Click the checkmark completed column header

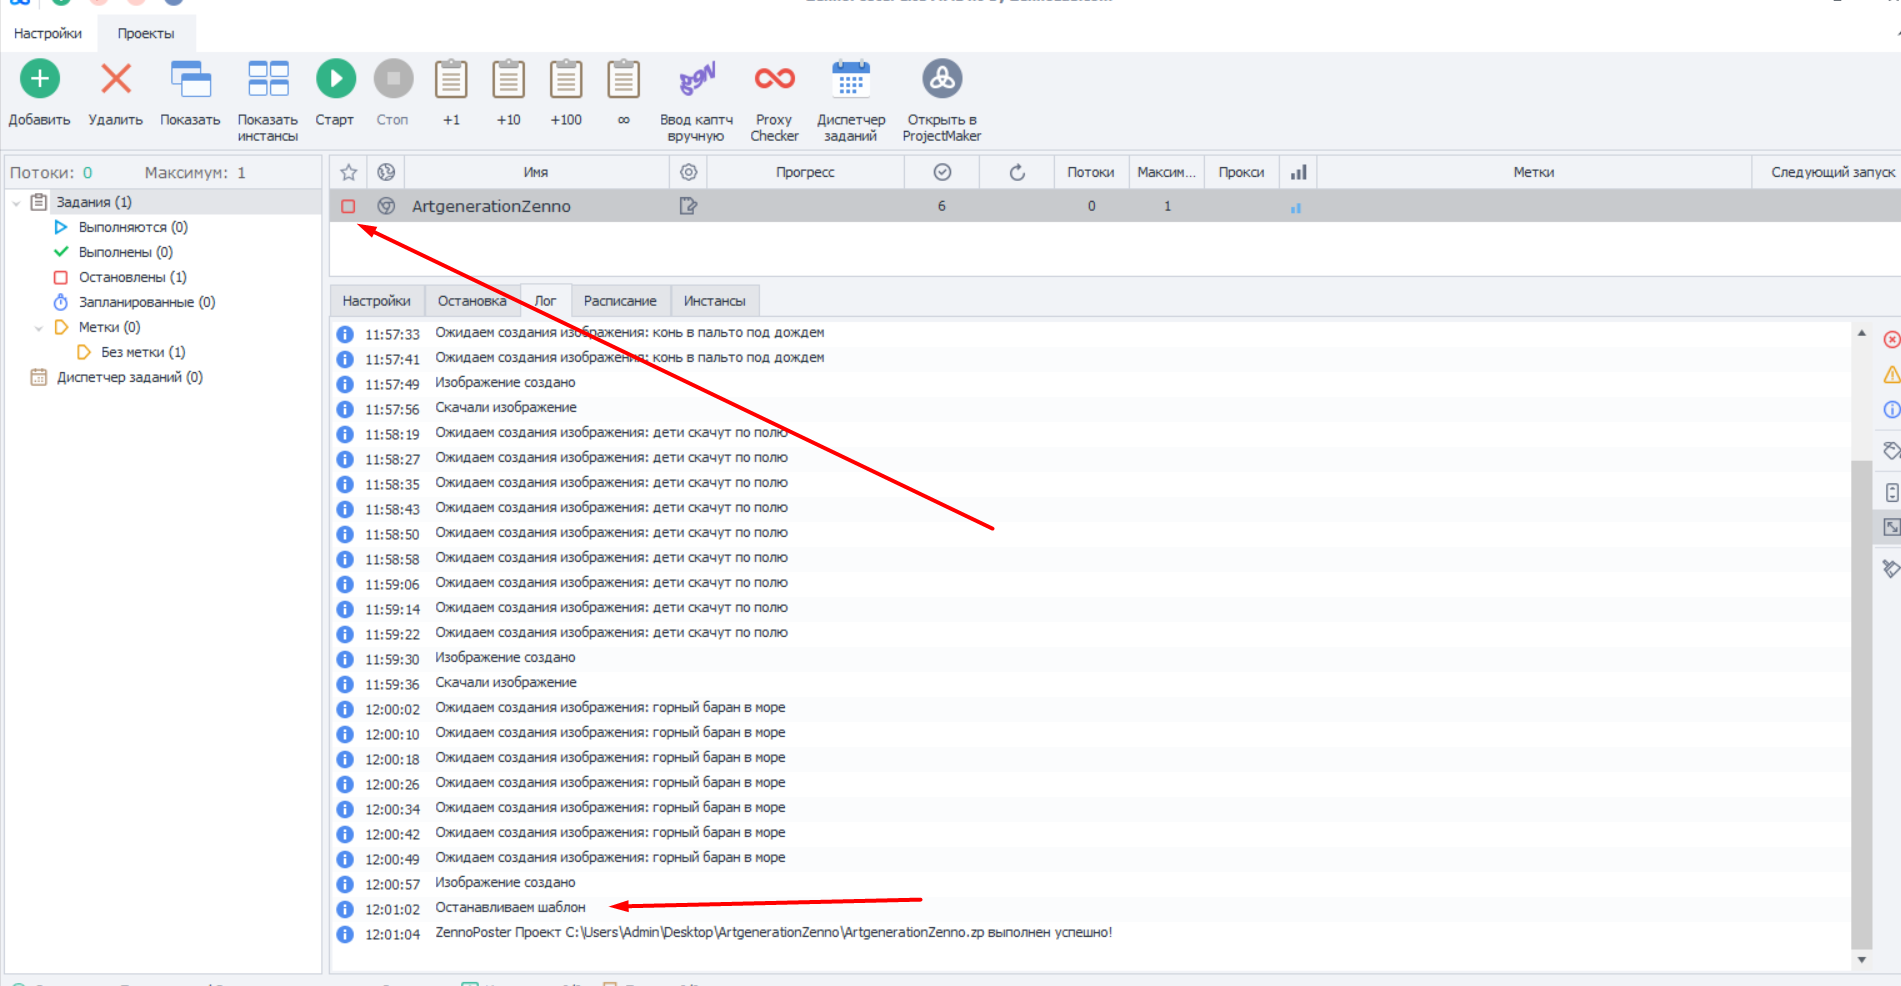click(942, 172)
